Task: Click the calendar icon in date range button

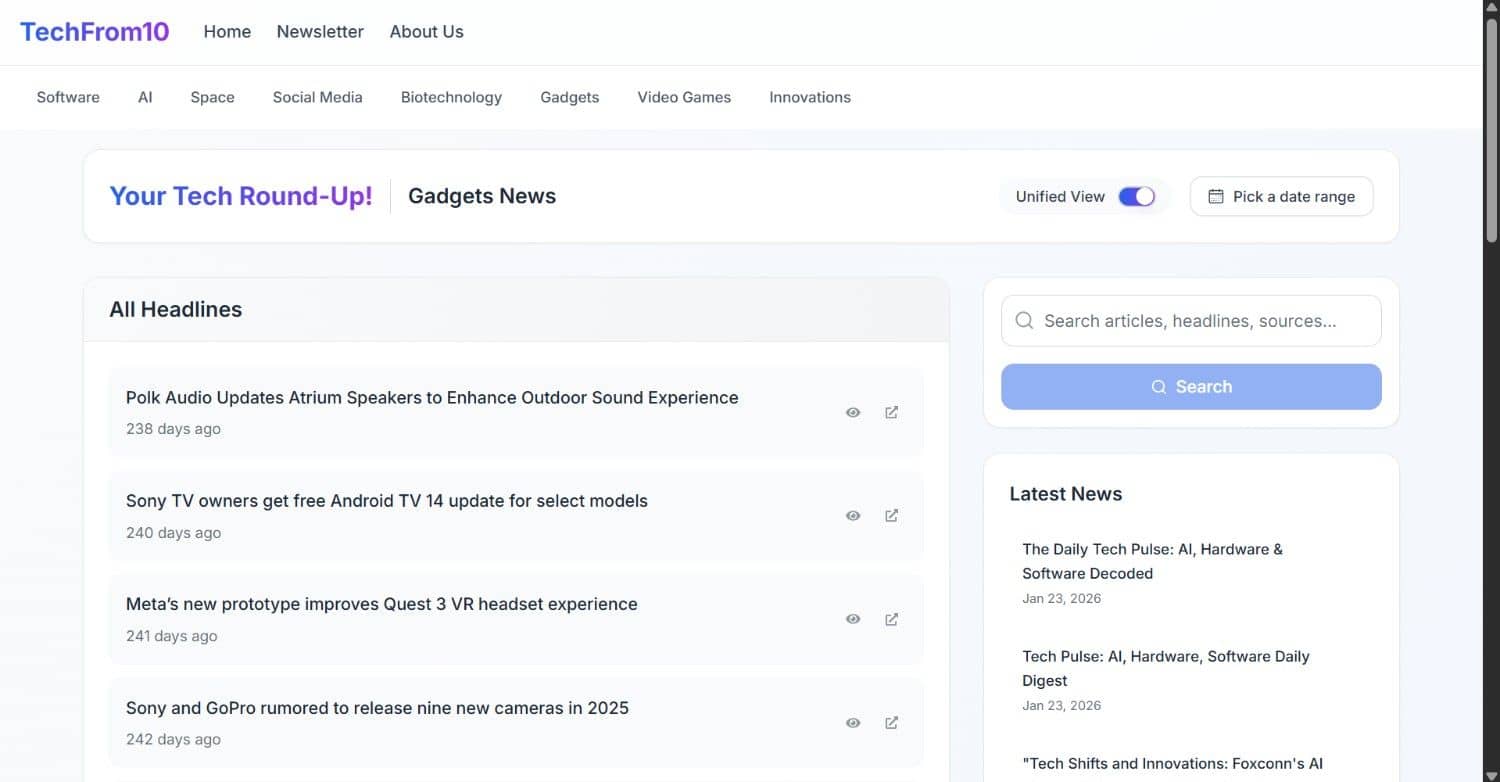Action: [1216, 196]
